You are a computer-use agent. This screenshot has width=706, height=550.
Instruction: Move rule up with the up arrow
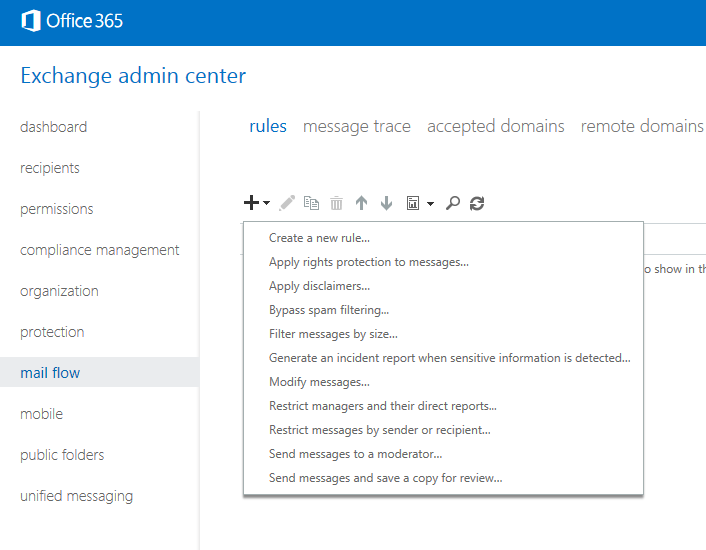pos(361,203)
